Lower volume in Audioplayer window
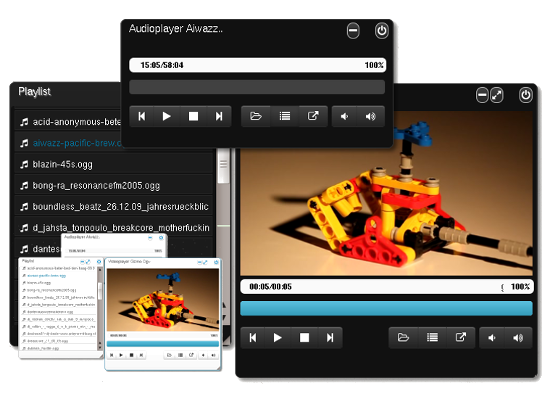Screen dimensions: 550x399 344,116
